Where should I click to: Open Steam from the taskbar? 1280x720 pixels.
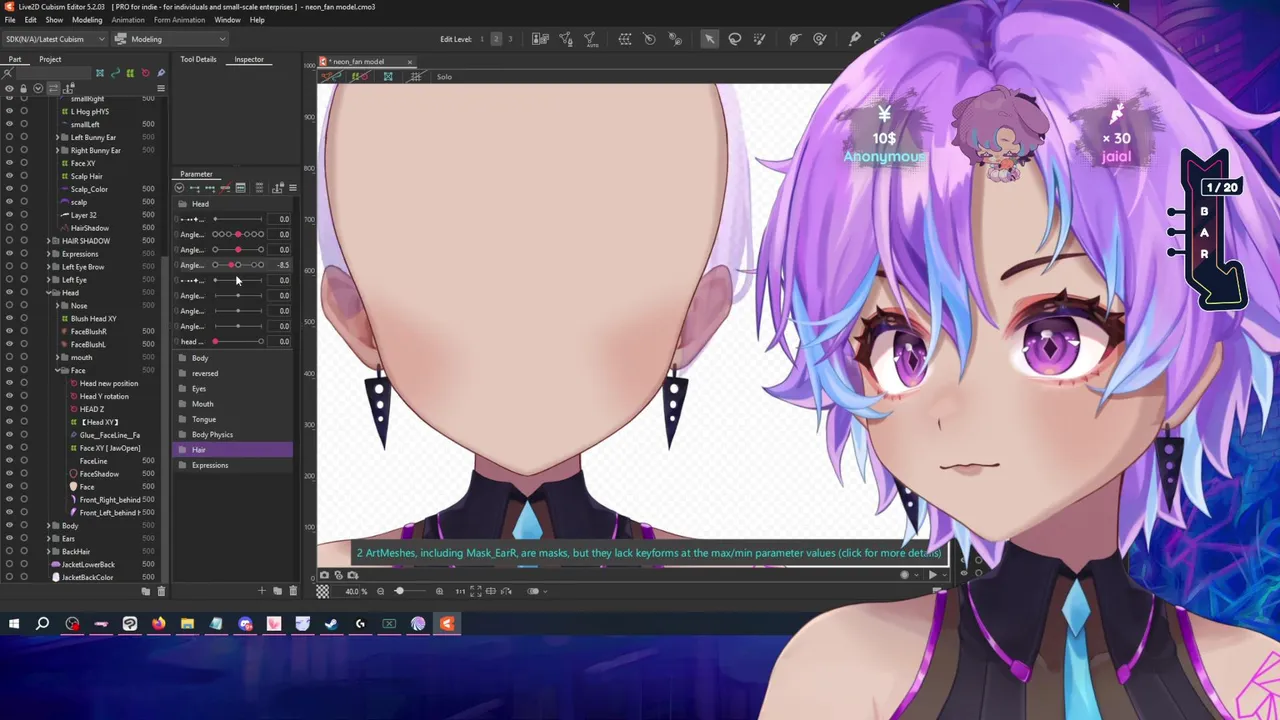[x=331, y=624]
